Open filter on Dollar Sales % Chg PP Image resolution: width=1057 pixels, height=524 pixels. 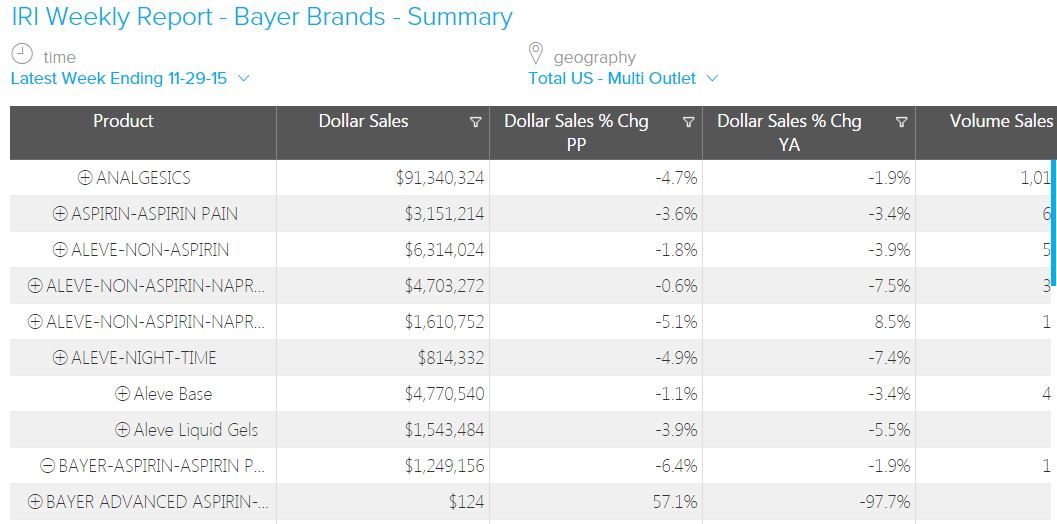pyautogui.click(x=688, y=122)
